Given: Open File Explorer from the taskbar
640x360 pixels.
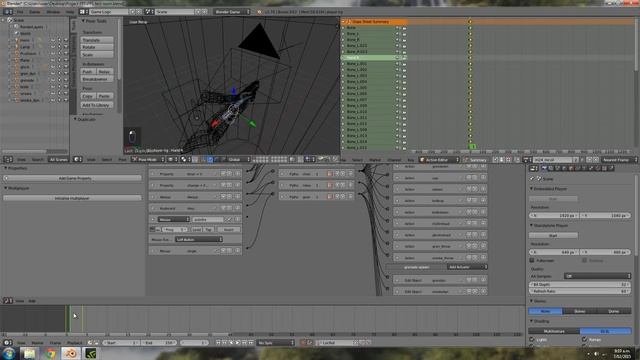Looking at the screenshot, I should (29, 353).
